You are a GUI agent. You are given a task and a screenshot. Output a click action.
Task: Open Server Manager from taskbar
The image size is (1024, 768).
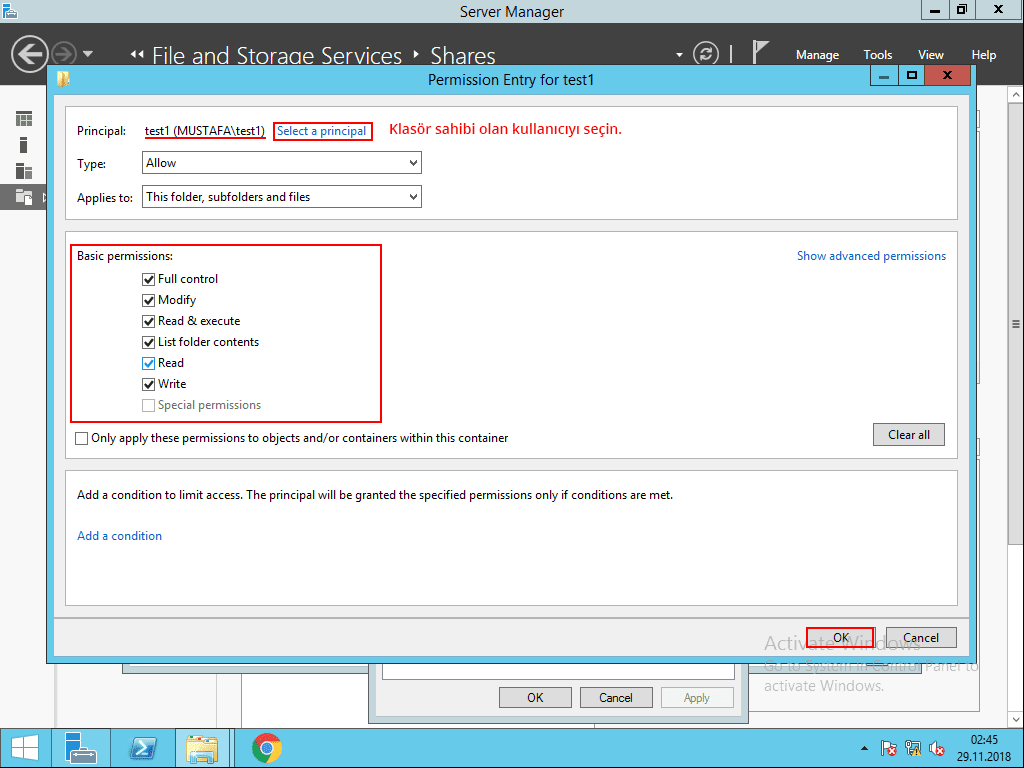coord(81,748)
